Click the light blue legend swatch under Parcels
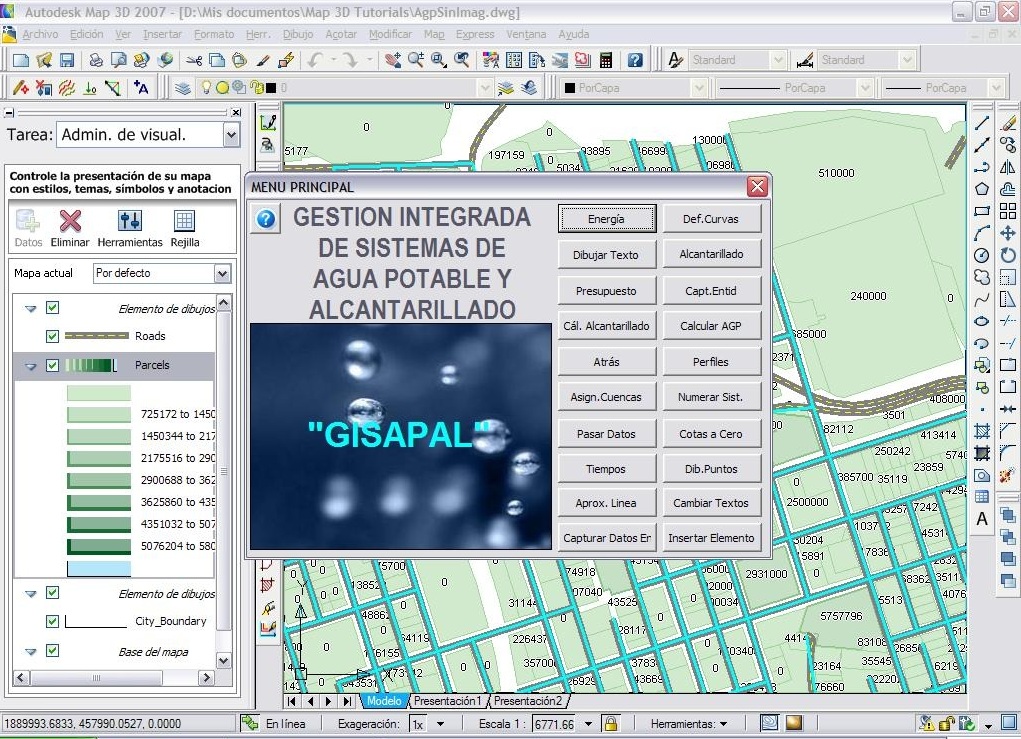The image size is (1021, 739). tap(98, 569)
